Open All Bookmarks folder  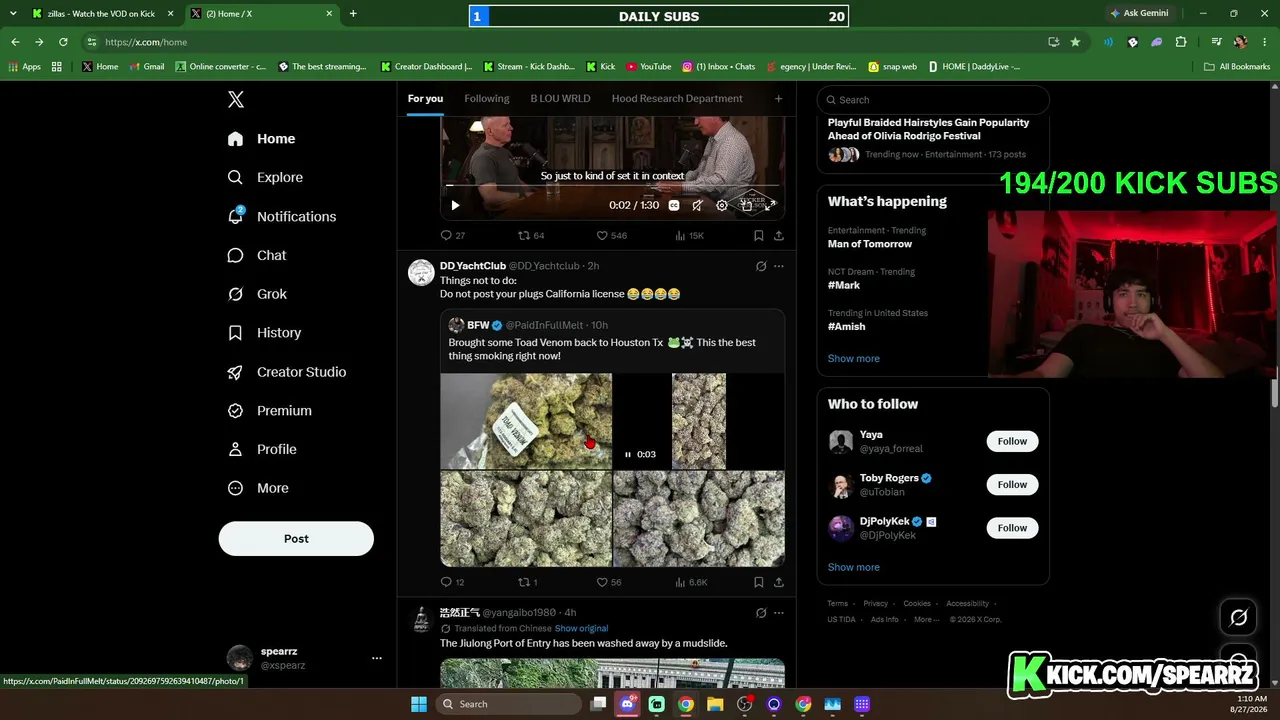(x=1237, y=66)
